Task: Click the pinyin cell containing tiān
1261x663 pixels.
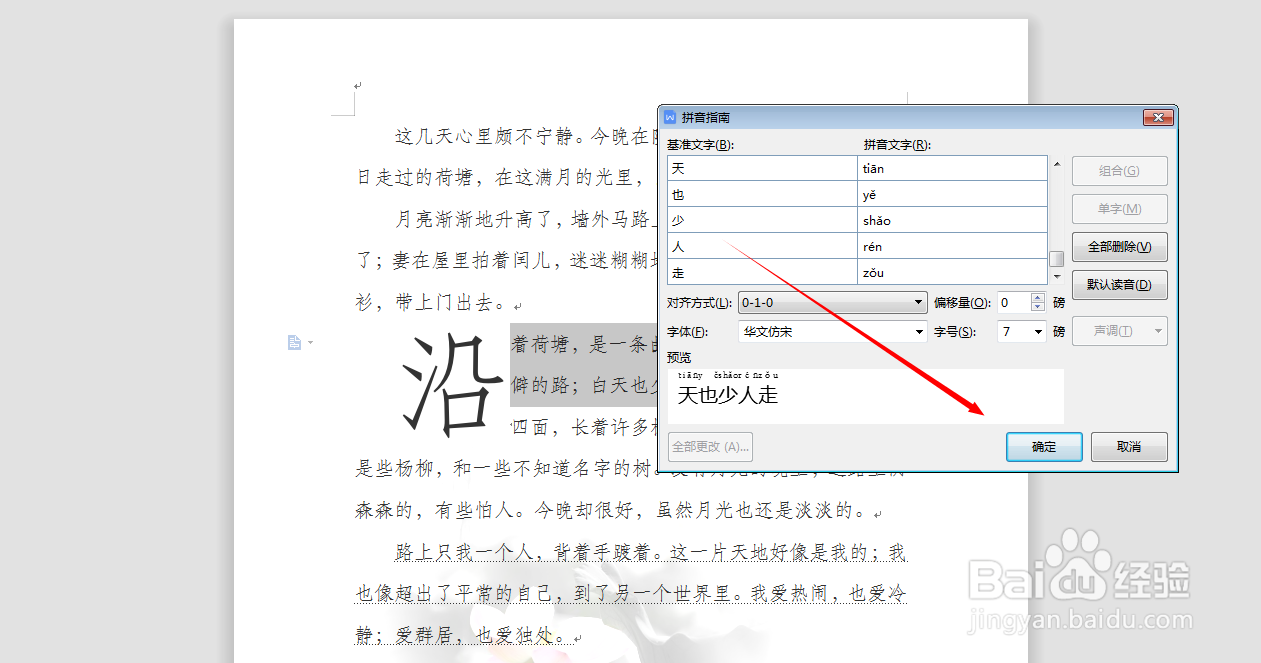Action: [x=950, y=167]
